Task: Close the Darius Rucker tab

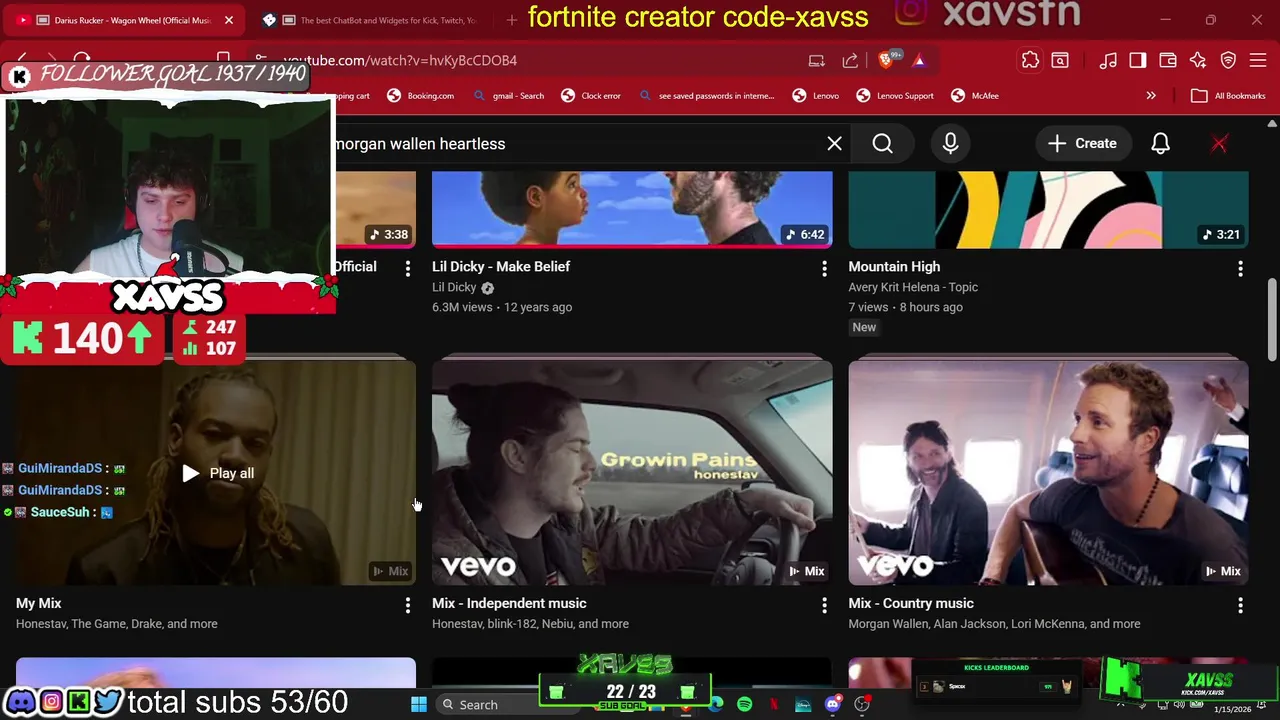Action: click(228, 20)
